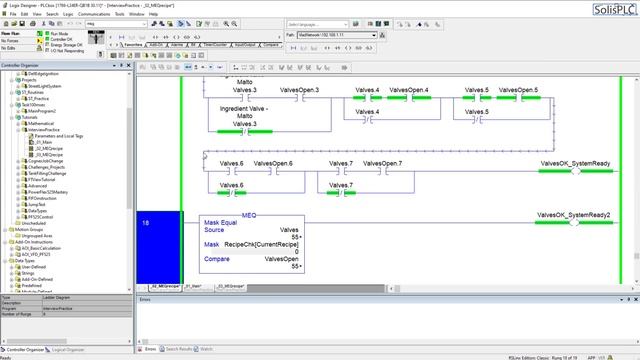Viewport: 640px width, 360px height.
Task: Click the ValvesOK_SystemReady2 output coil
Action: (574, 222)
